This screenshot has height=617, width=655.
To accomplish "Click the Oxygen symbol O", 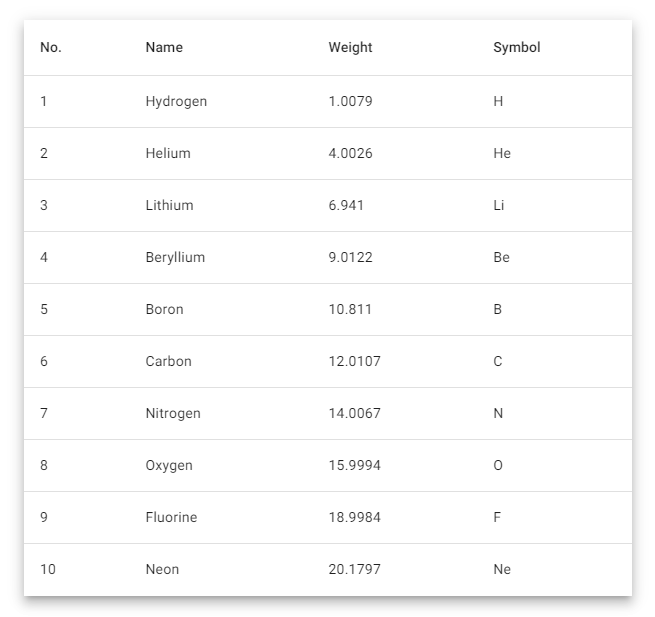I will point(498,465).
